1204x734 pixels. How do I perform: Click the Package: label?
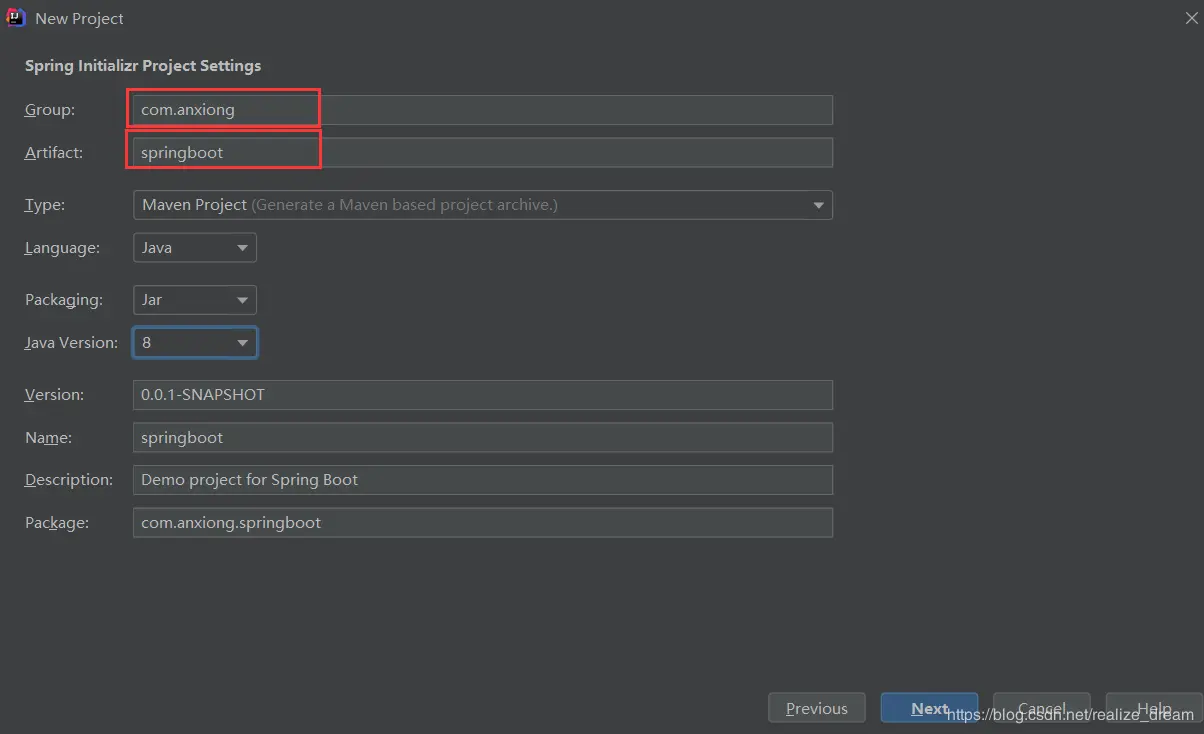pyautogui.click(x=57, y=523)
